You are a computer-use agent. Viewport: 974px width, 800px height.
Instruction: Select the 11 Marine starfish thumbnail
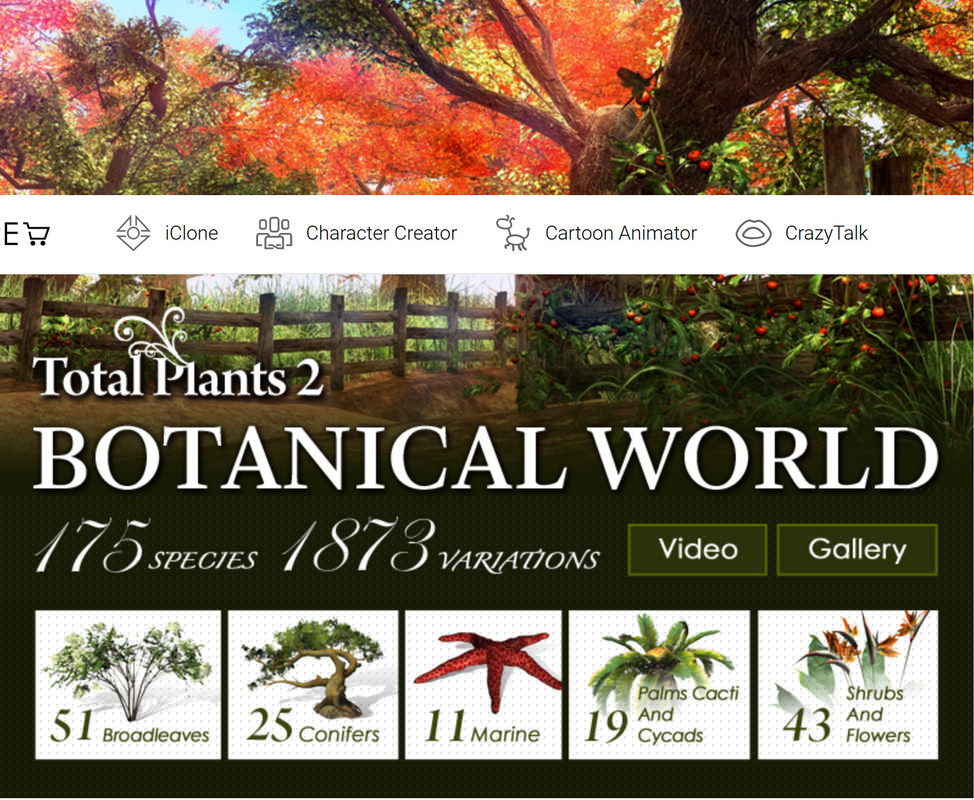(x=483, y=685)
